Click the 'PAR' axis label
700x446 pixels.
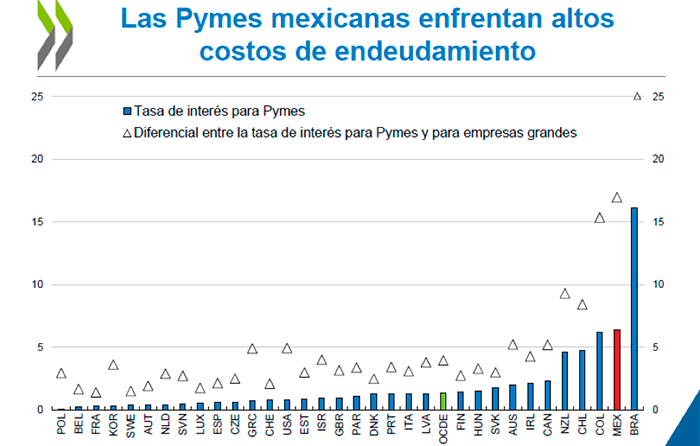point(357,424)
